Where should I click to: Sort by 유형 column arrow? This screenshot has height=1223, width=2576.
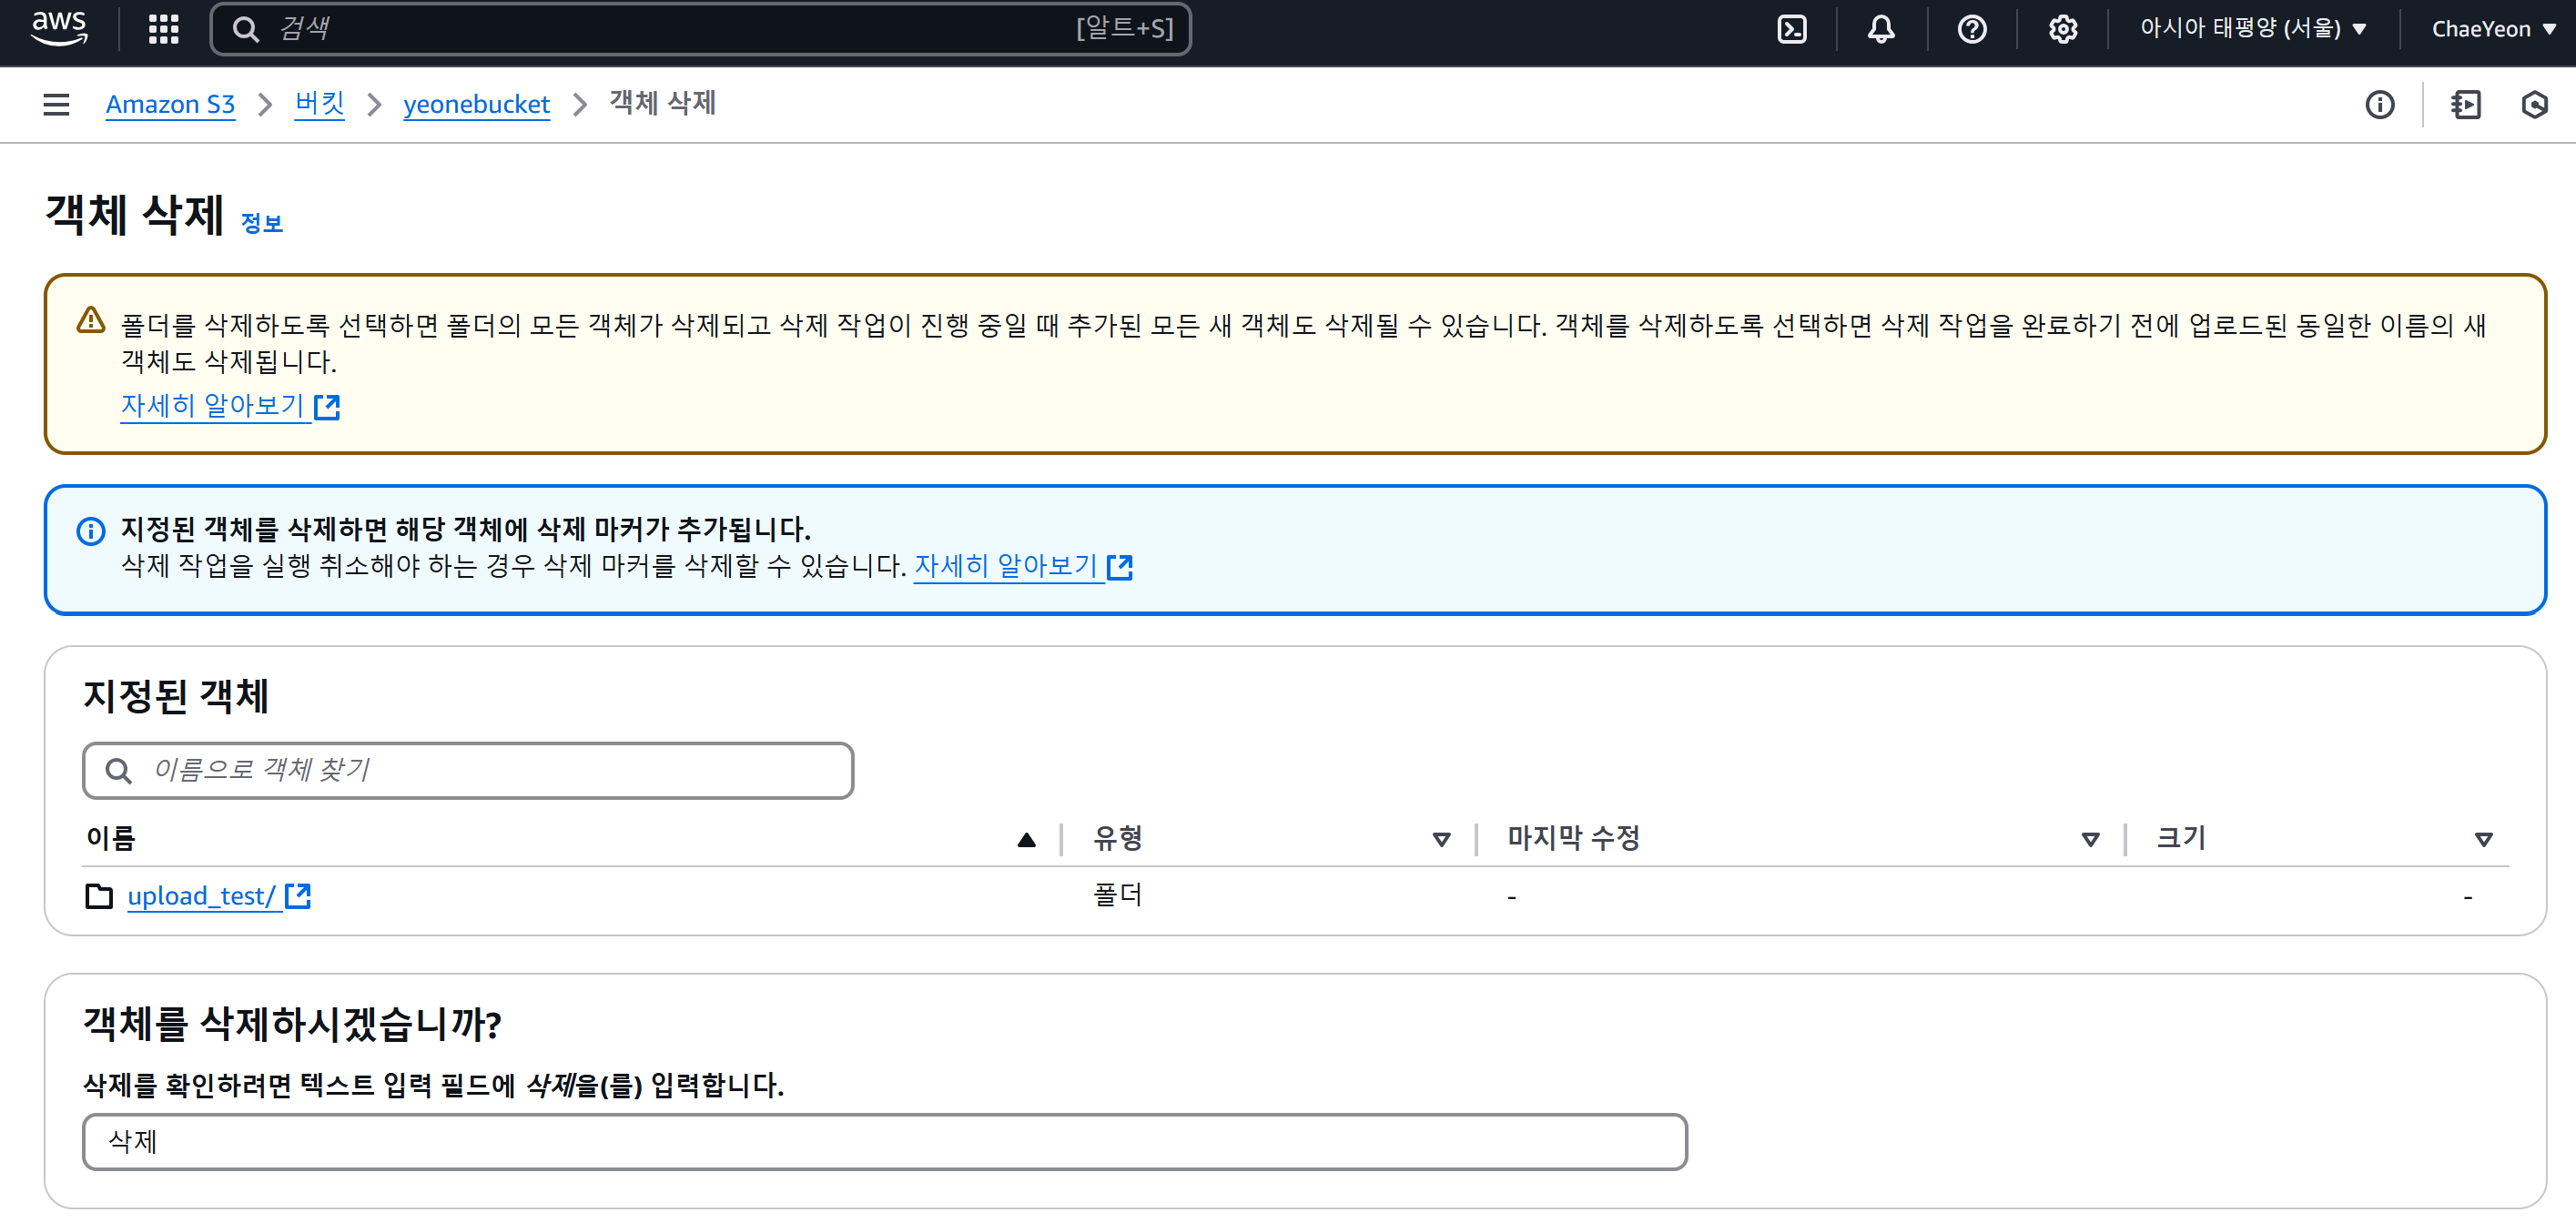(x=1441, y=839)
